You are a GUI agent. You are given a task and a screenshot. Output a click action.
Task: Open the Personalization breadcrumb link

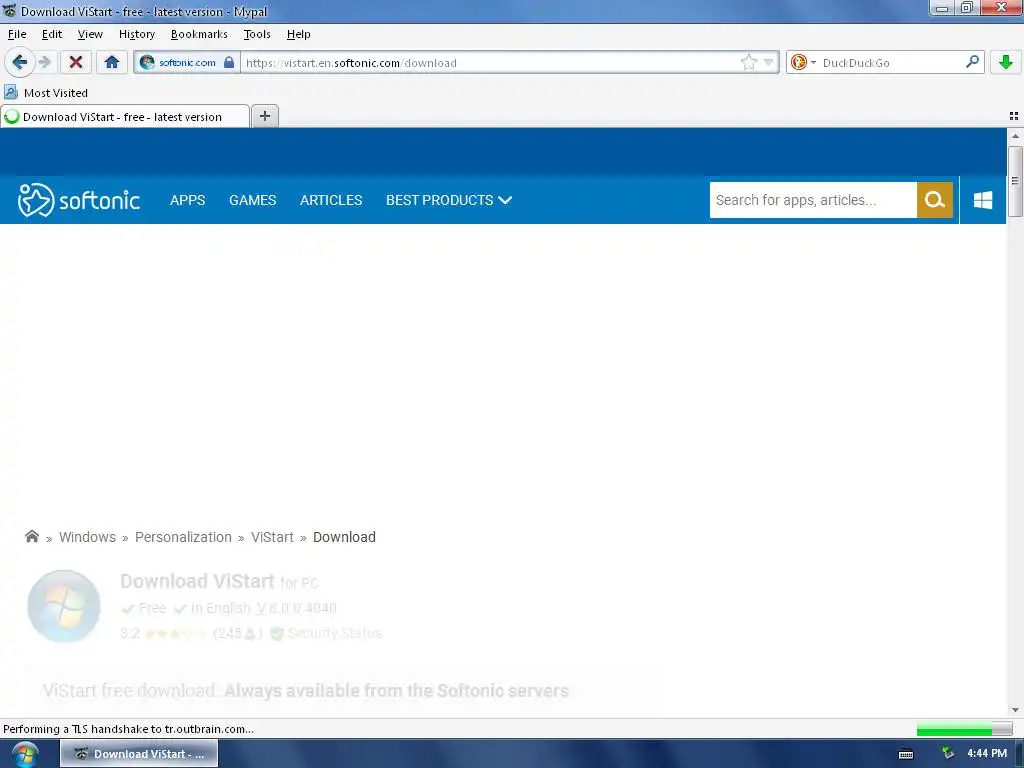tap(183, 537)
